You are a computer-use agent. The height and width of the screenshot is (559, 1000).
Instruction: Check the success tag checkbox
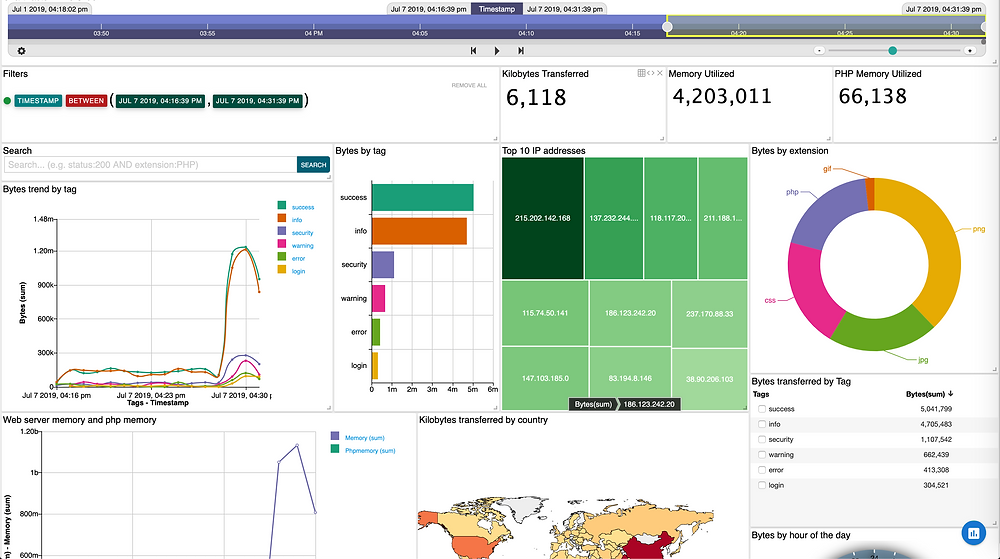point(761,409)
